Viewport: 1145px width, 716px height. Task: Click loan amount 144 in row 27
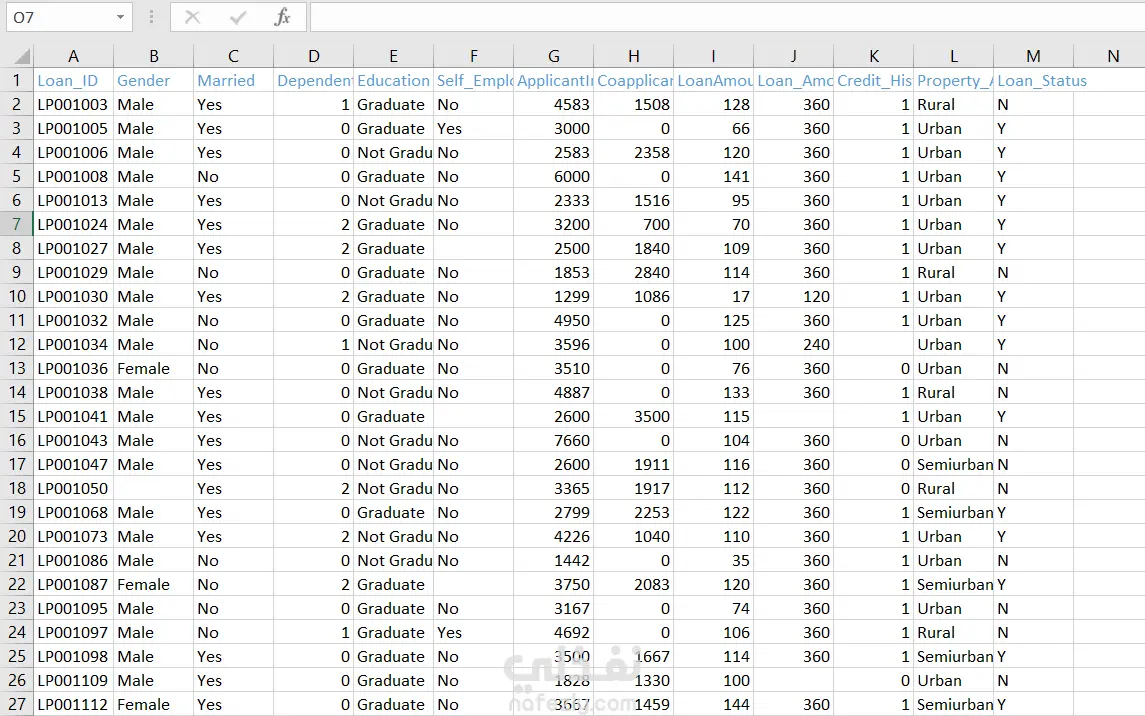pyautogui.click(x=713, y=704)
